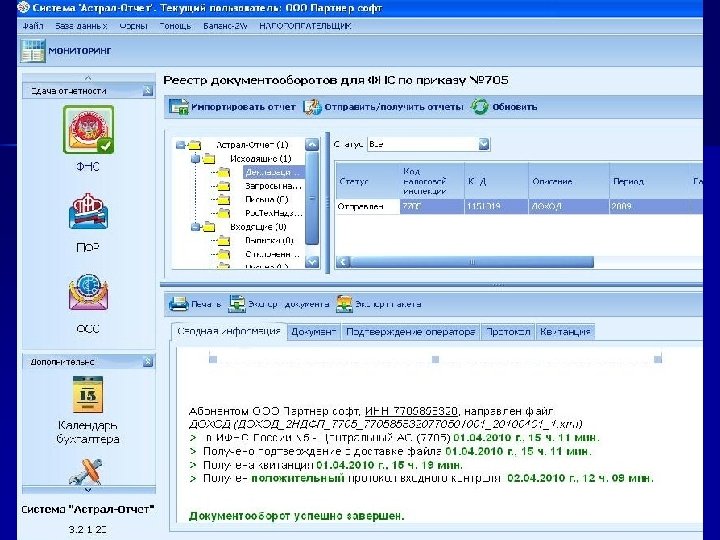Click the green Обновить refresh icon

(479, 107)
